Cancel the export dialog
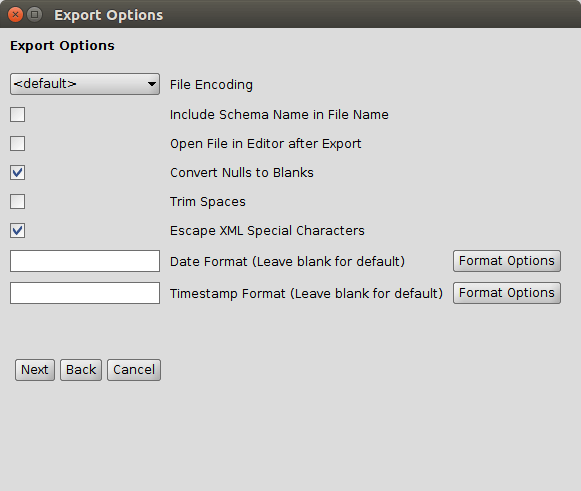The height and width of the screenshot is (491, 581). coord(134,370)
